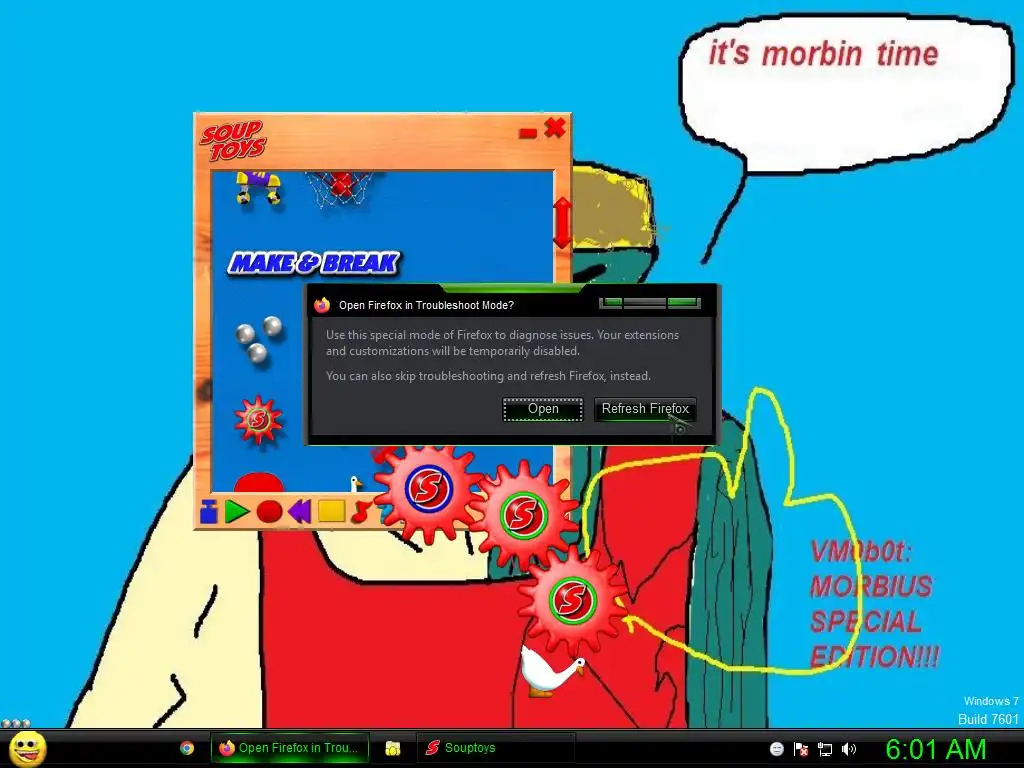Open the Action Center flag tray icon
Image resolution: width=1024 pixels, height=768 pixels.
click(801, 749)
